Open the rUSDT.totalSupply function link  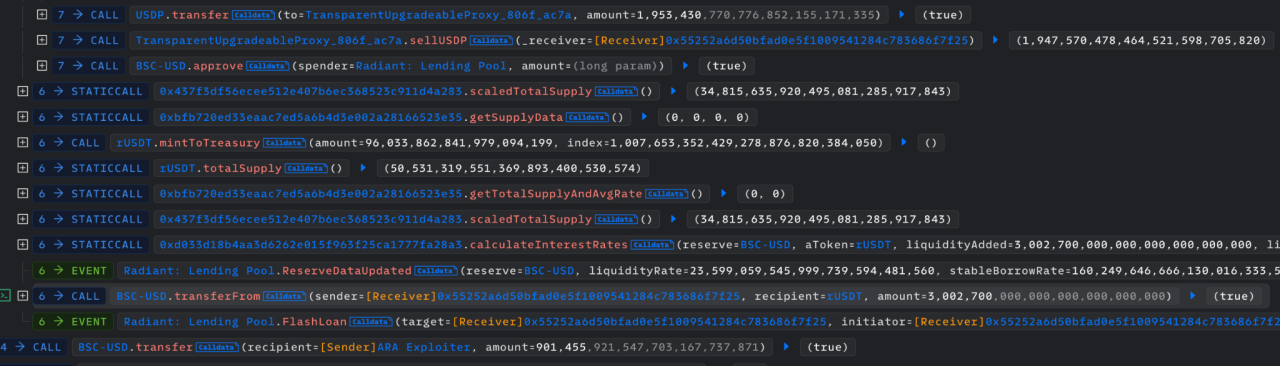coord(221,168)
